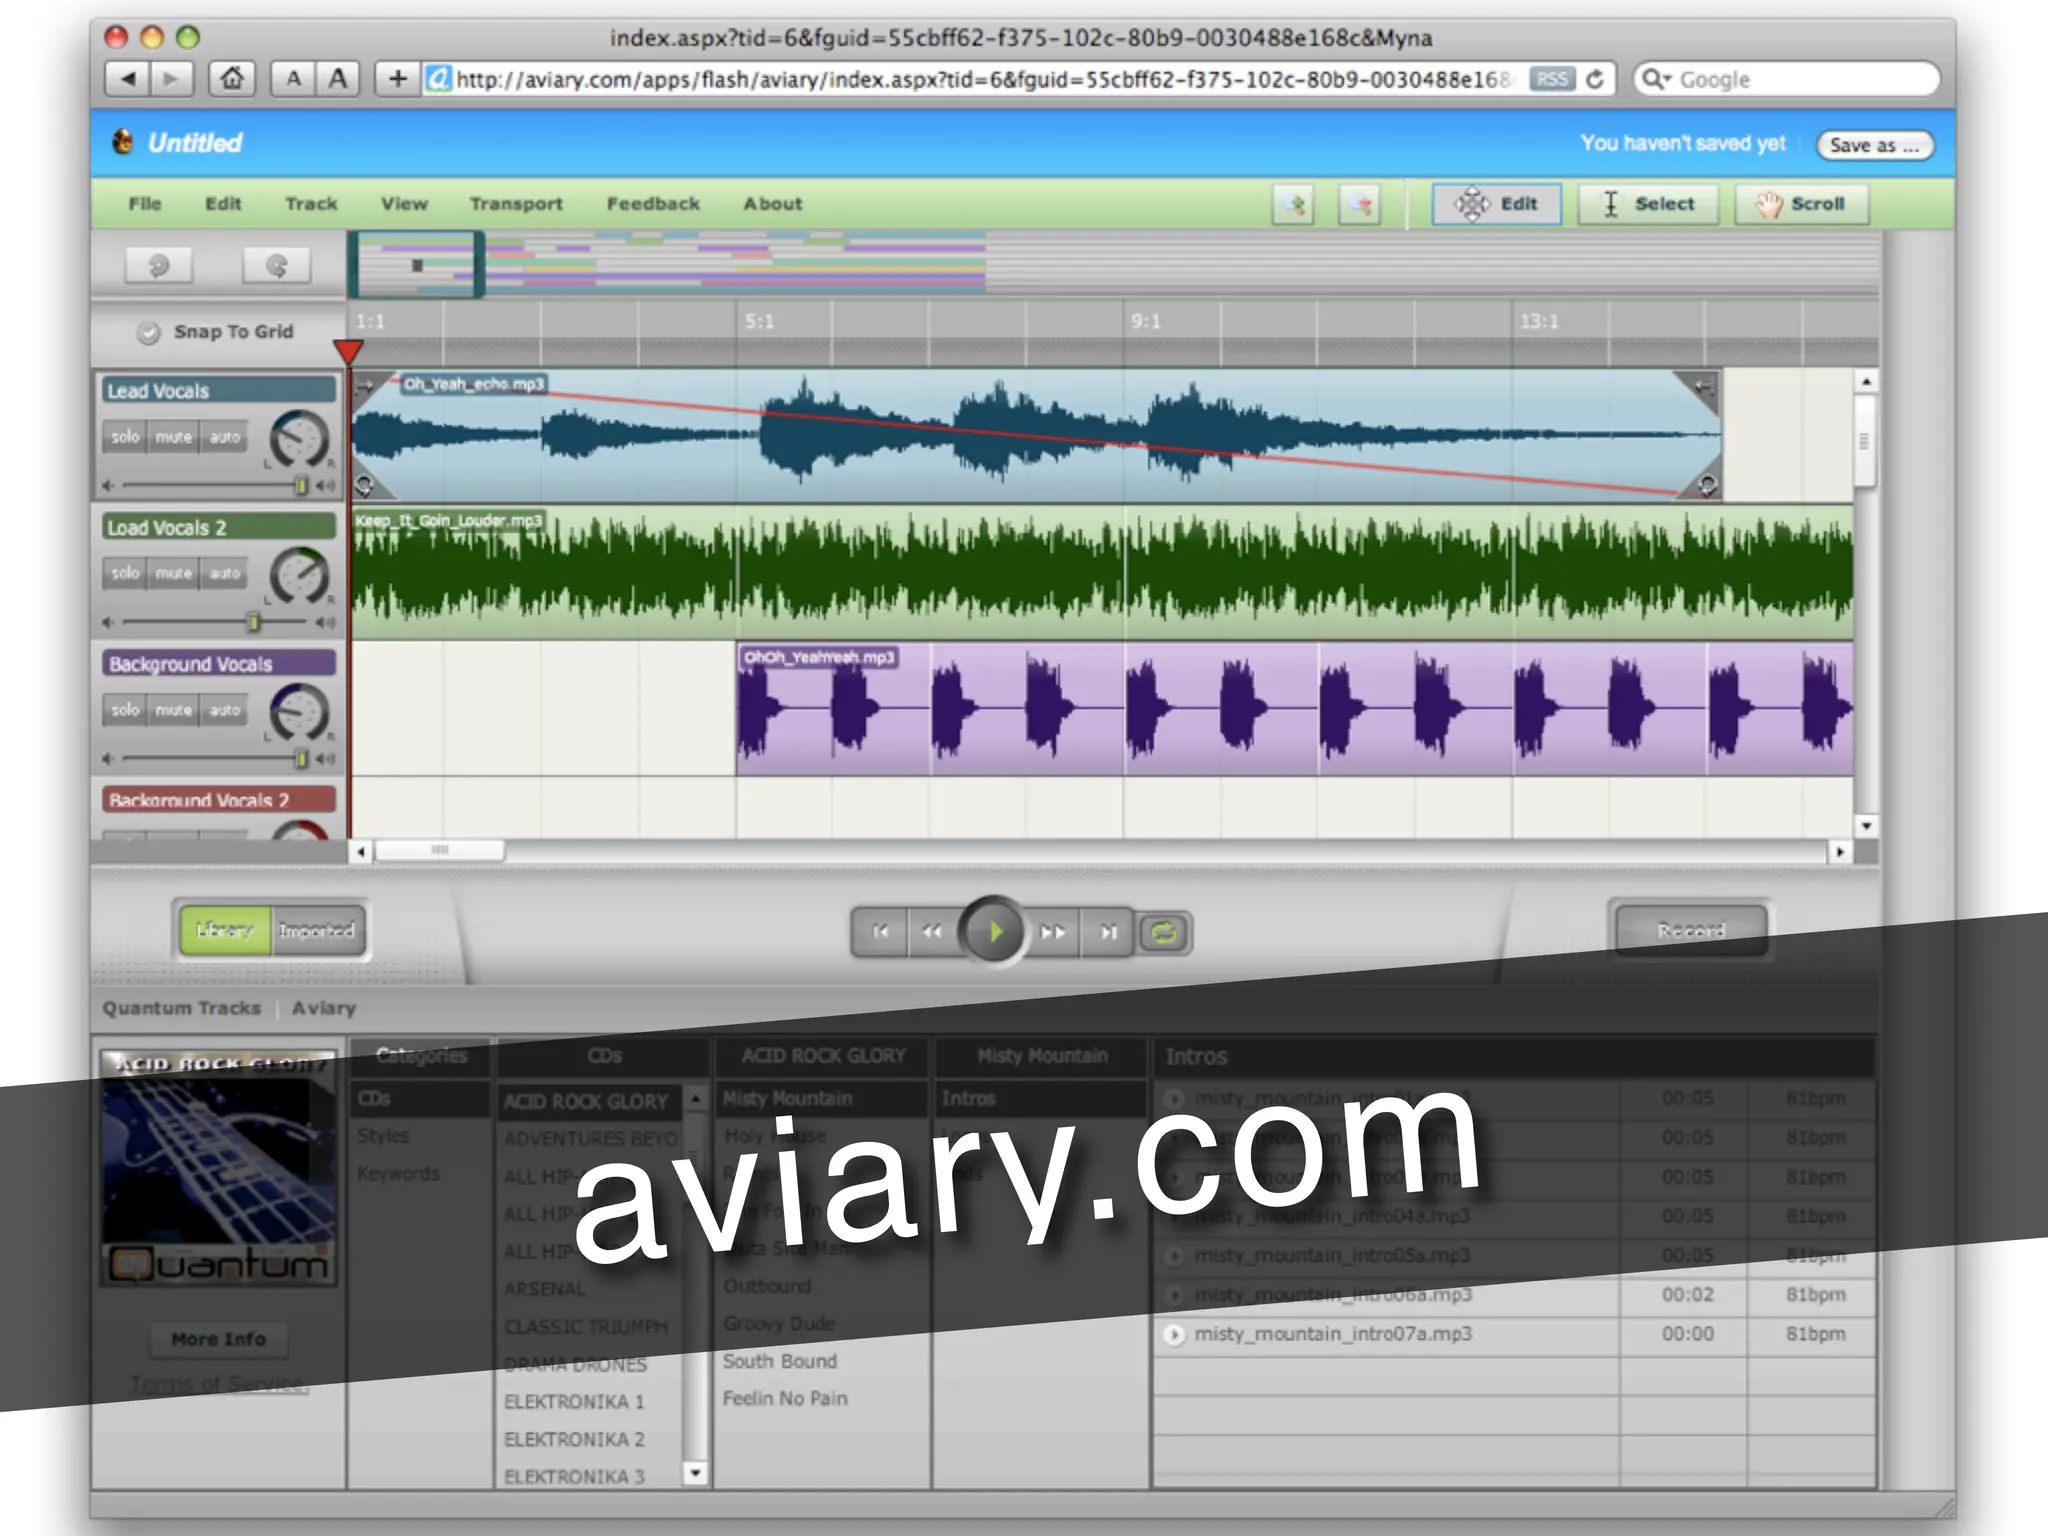Open the Track menu
The image size is (2048, 1536).
coord(311,204)
